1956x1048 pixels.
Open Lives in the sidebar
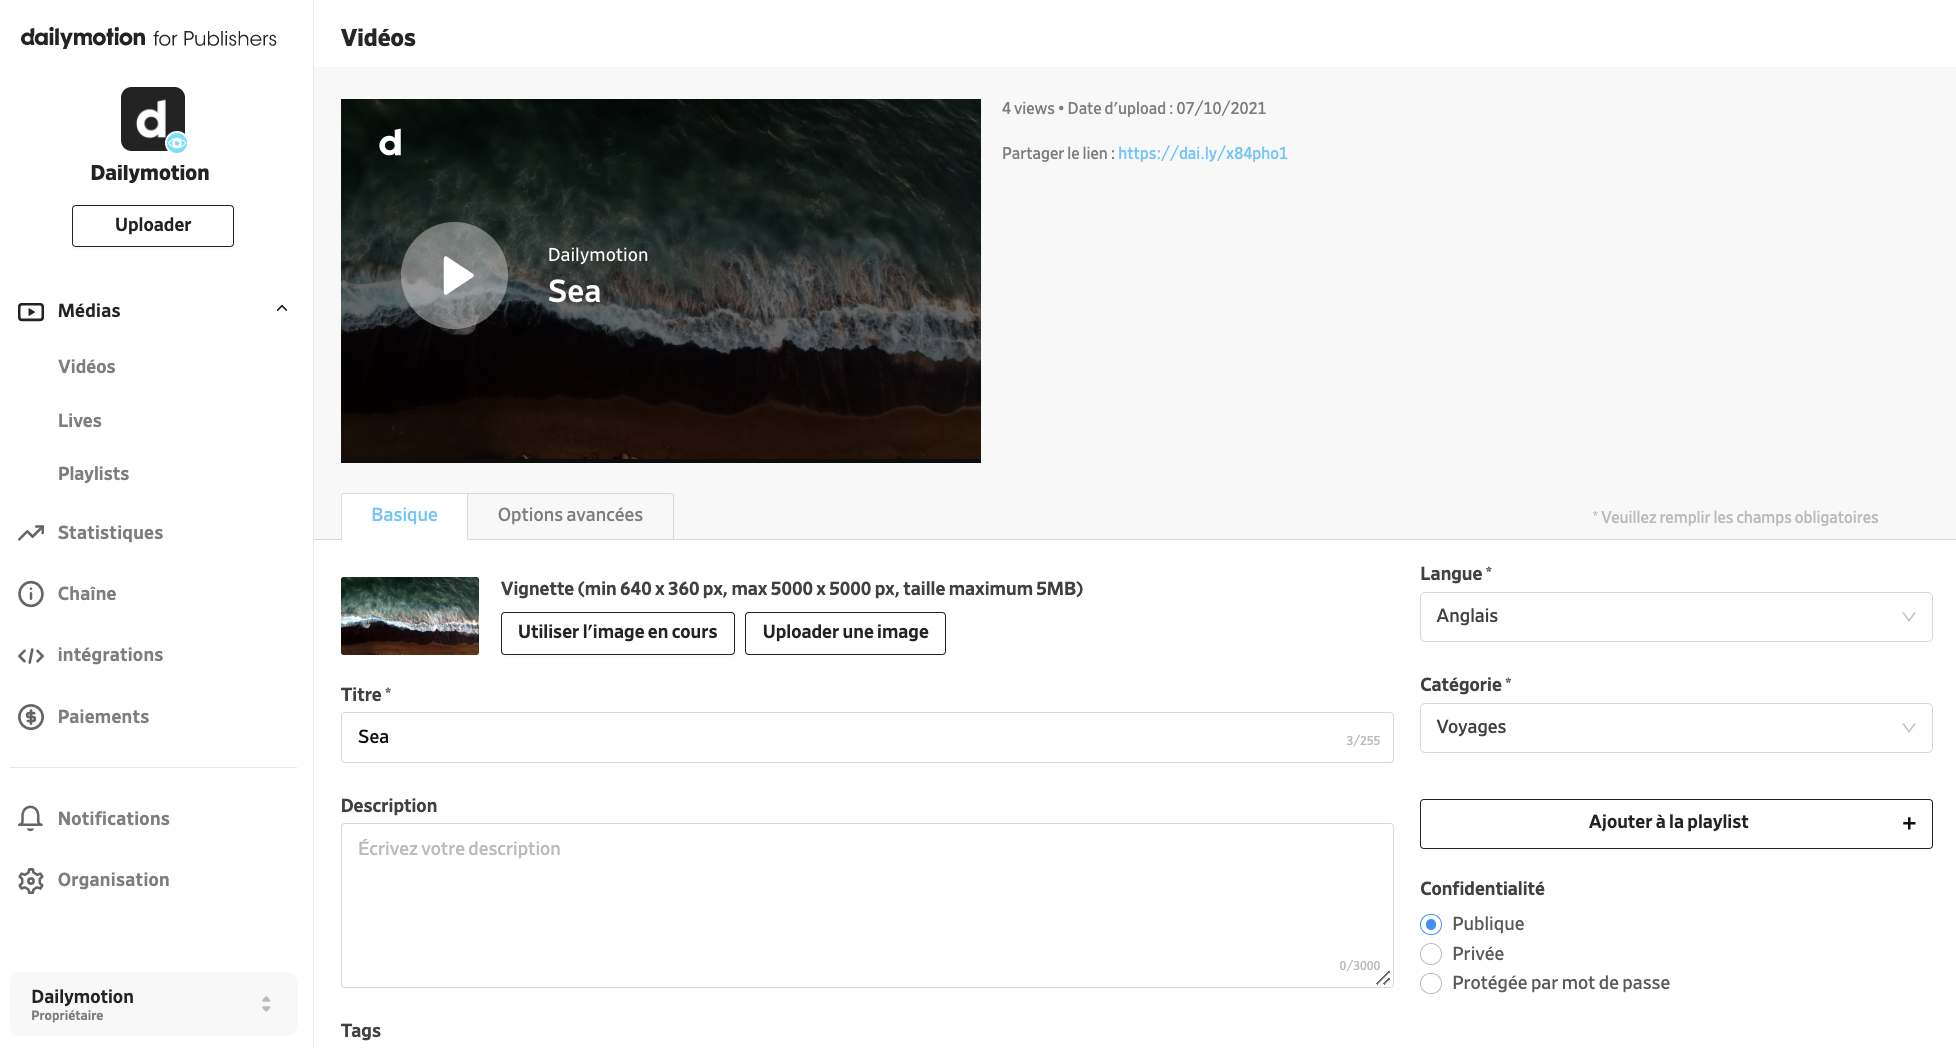80,421
